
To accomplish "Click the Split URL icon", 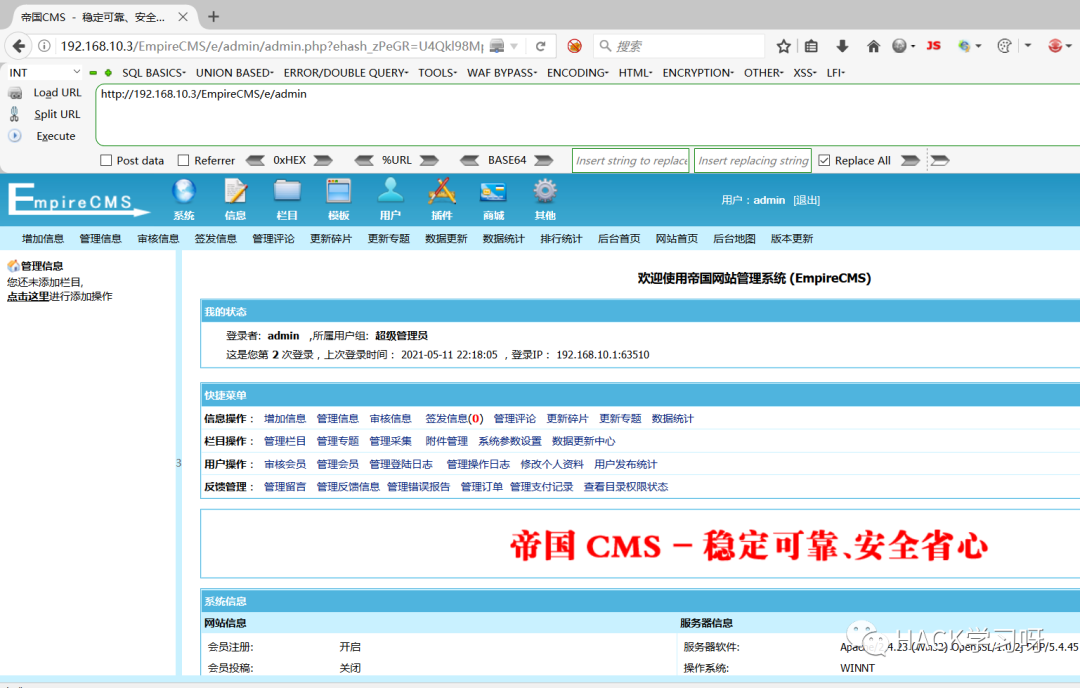I will (x=14, y=114).
